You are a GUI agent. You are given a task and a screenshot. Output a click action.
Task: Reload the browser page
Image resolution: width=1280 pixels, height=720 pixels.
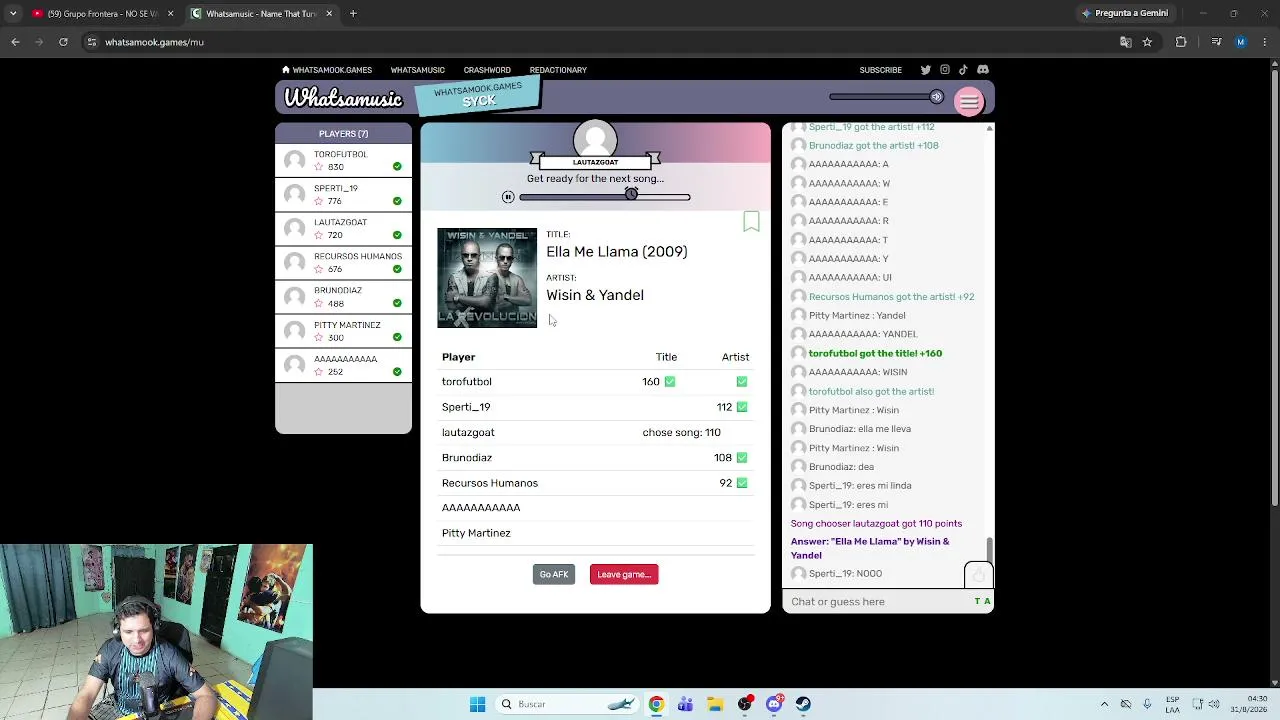[x=63, y=42]
